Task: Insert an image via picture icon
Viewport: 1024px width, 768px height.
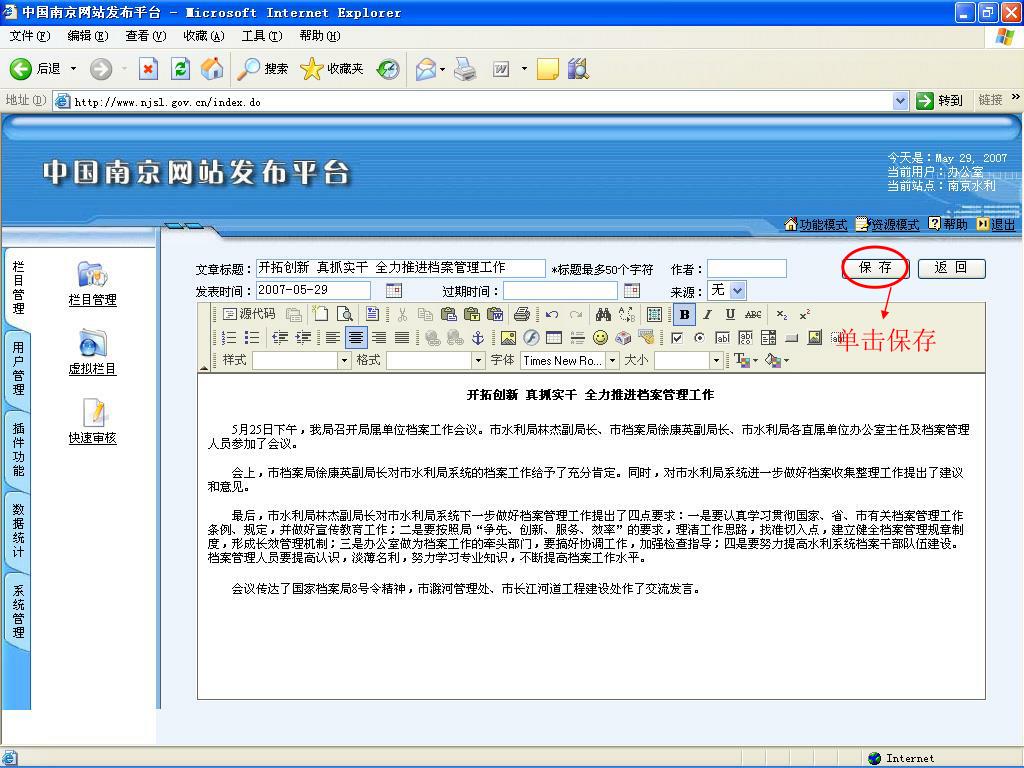Action: pos(508,337)
